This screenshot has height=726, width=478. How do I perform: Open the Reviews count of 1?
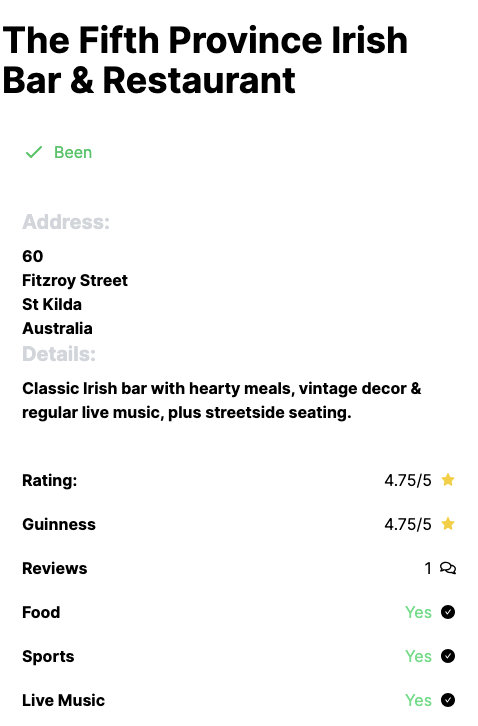pos(428,568)
